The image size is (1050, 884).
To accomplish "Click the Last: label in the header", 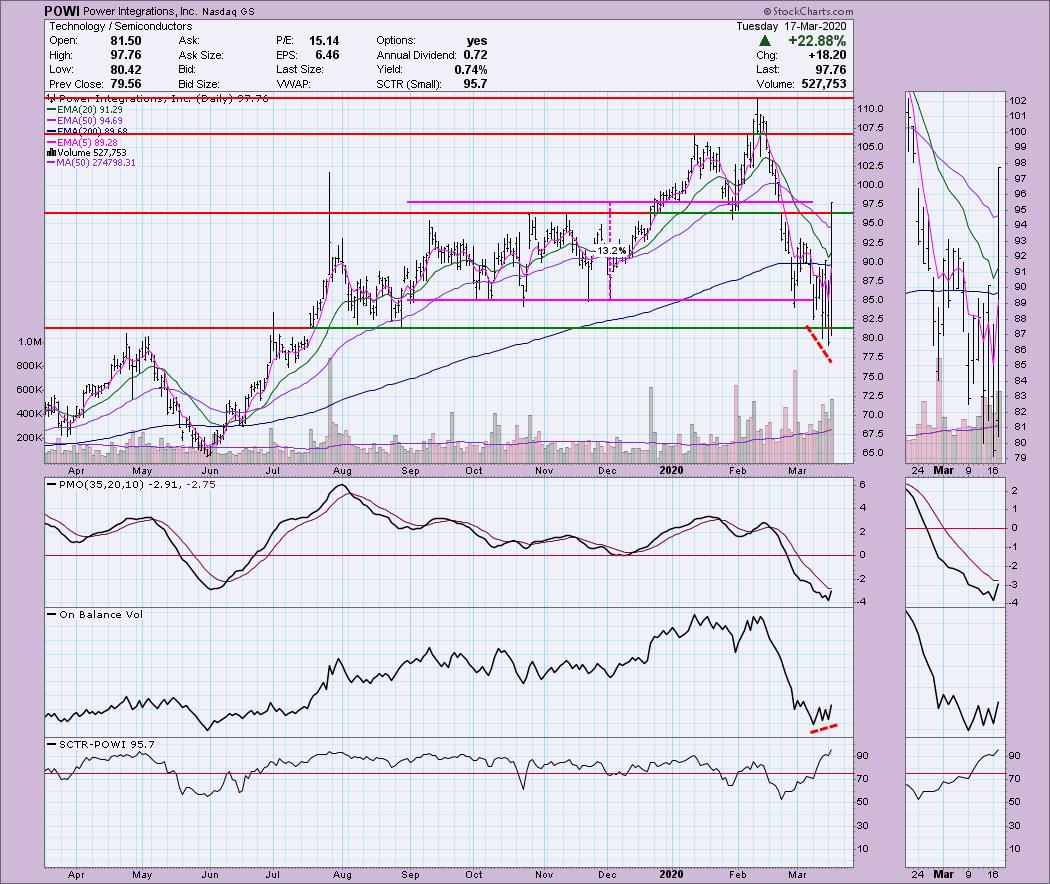I will click(767, 70).
